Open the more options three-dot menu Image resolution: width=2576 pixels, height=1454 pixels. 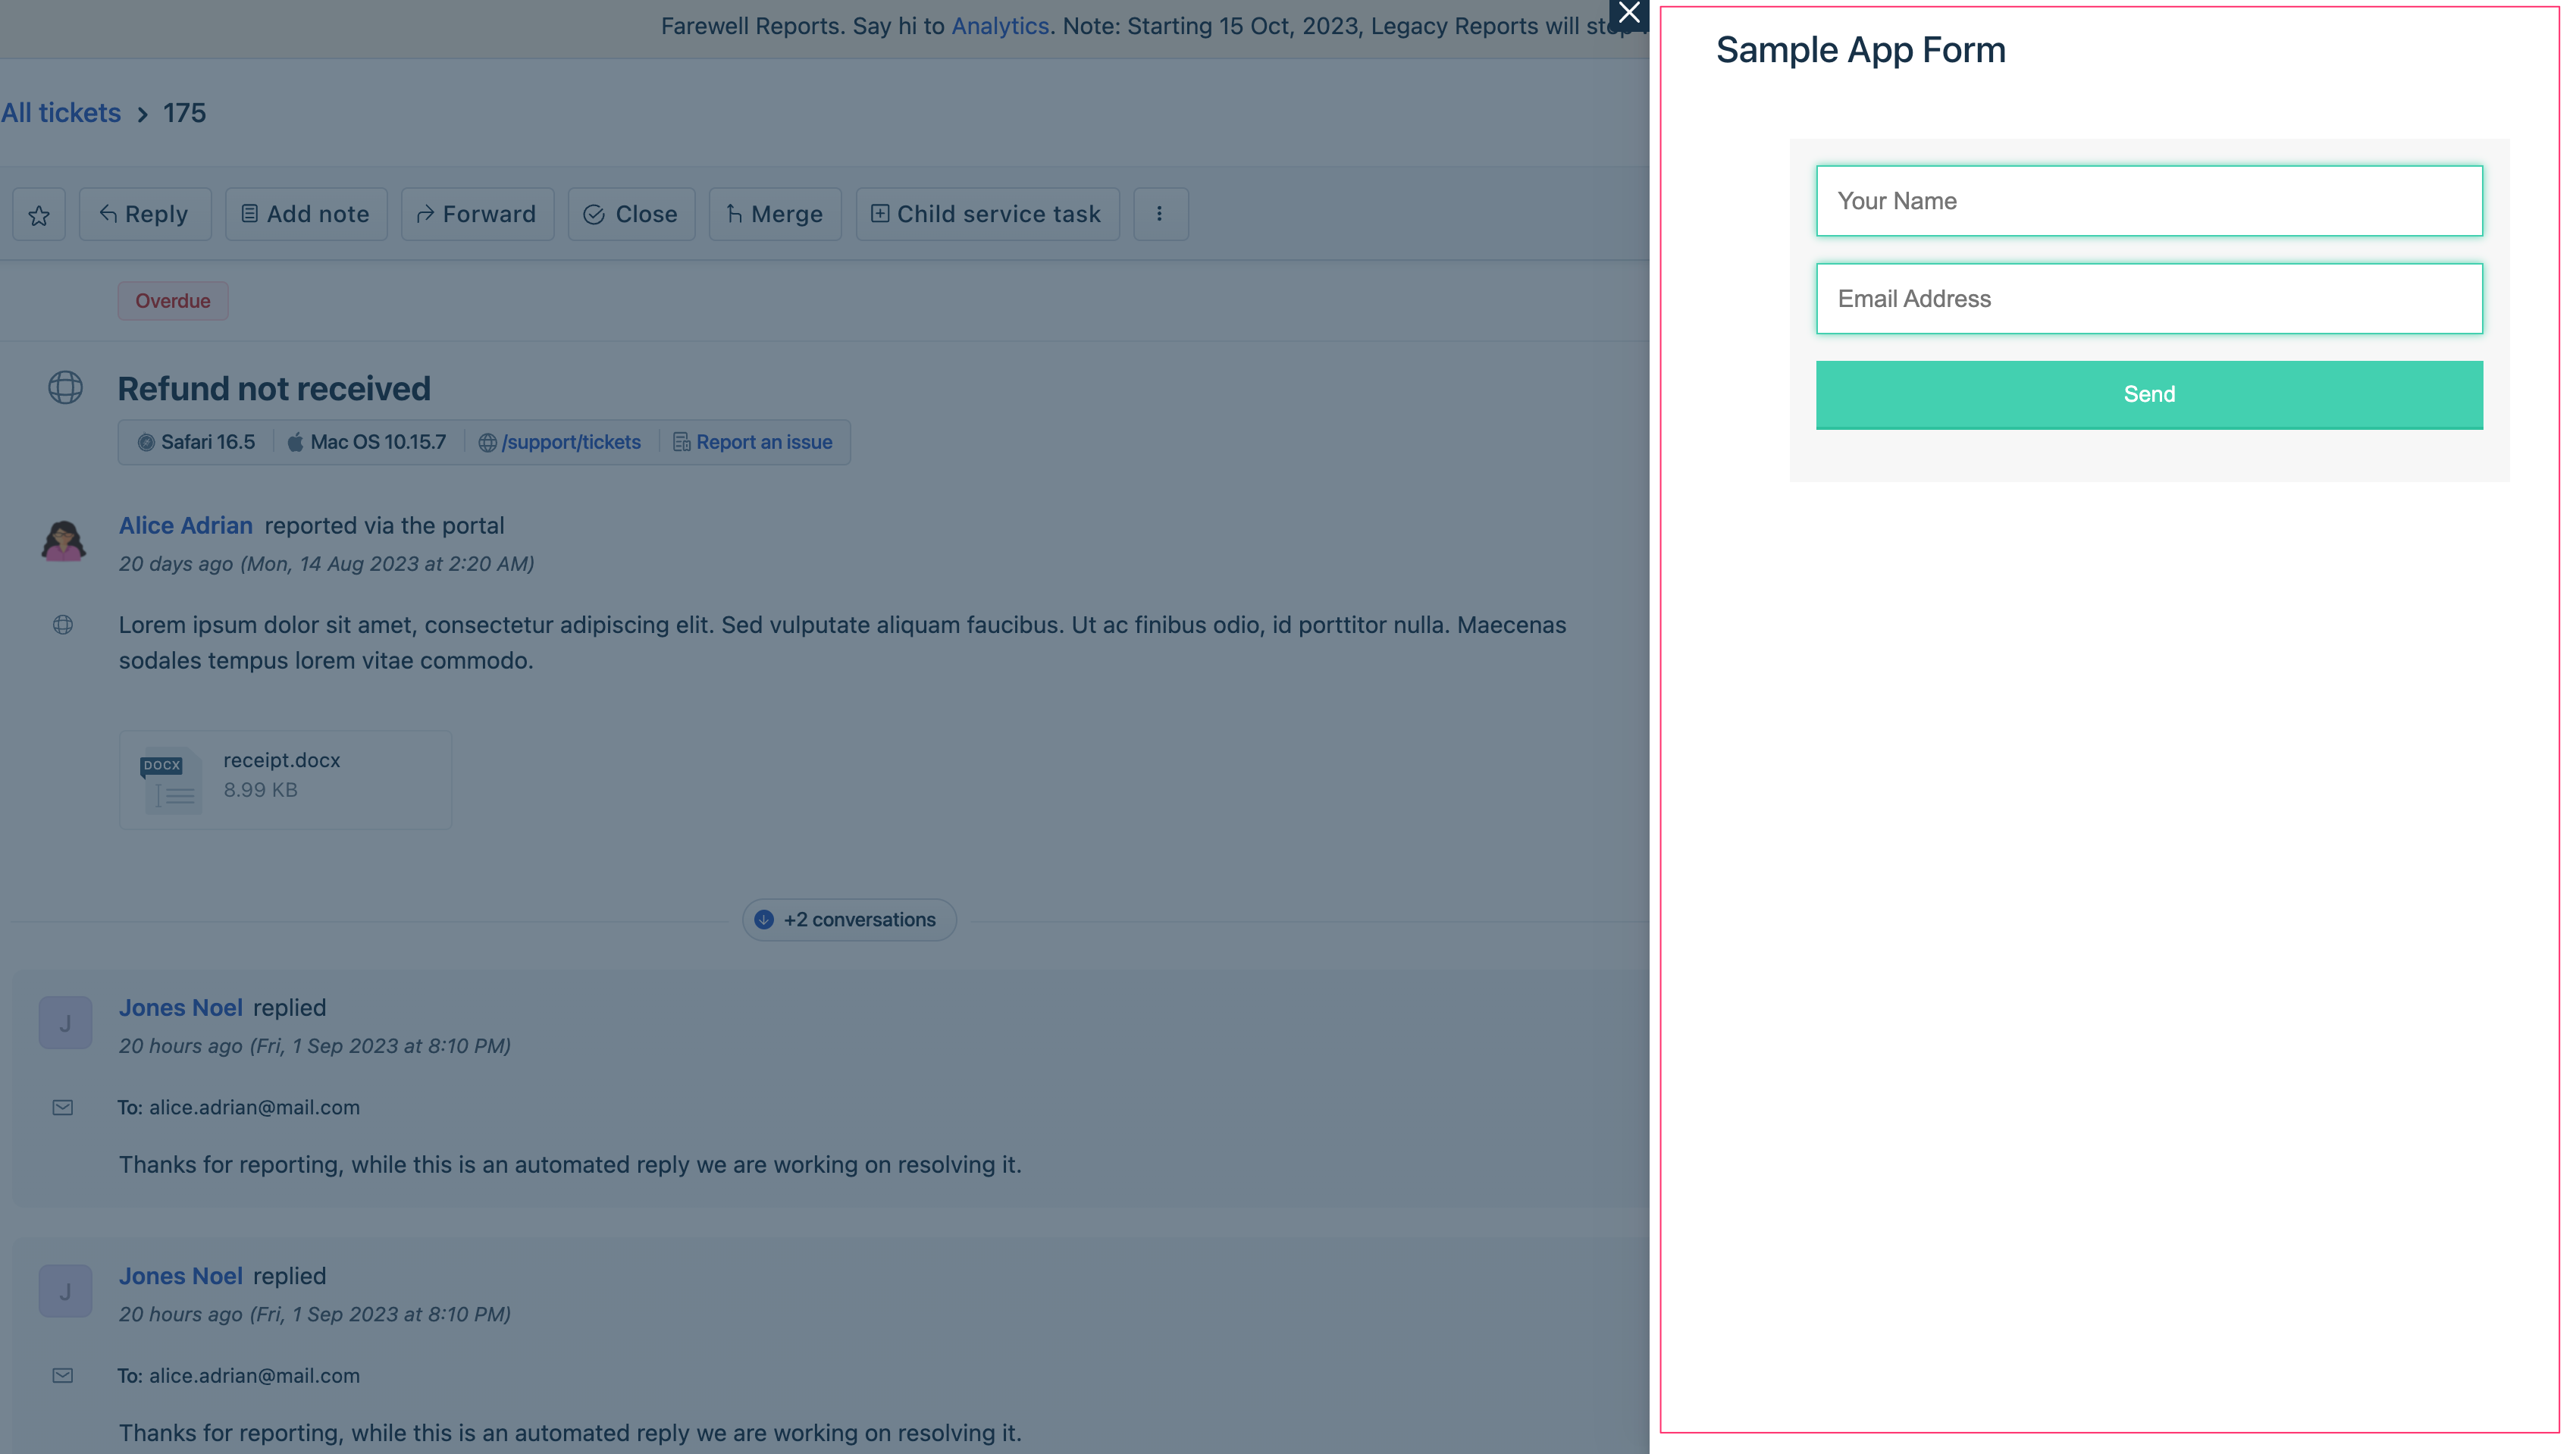(1160, 214)
